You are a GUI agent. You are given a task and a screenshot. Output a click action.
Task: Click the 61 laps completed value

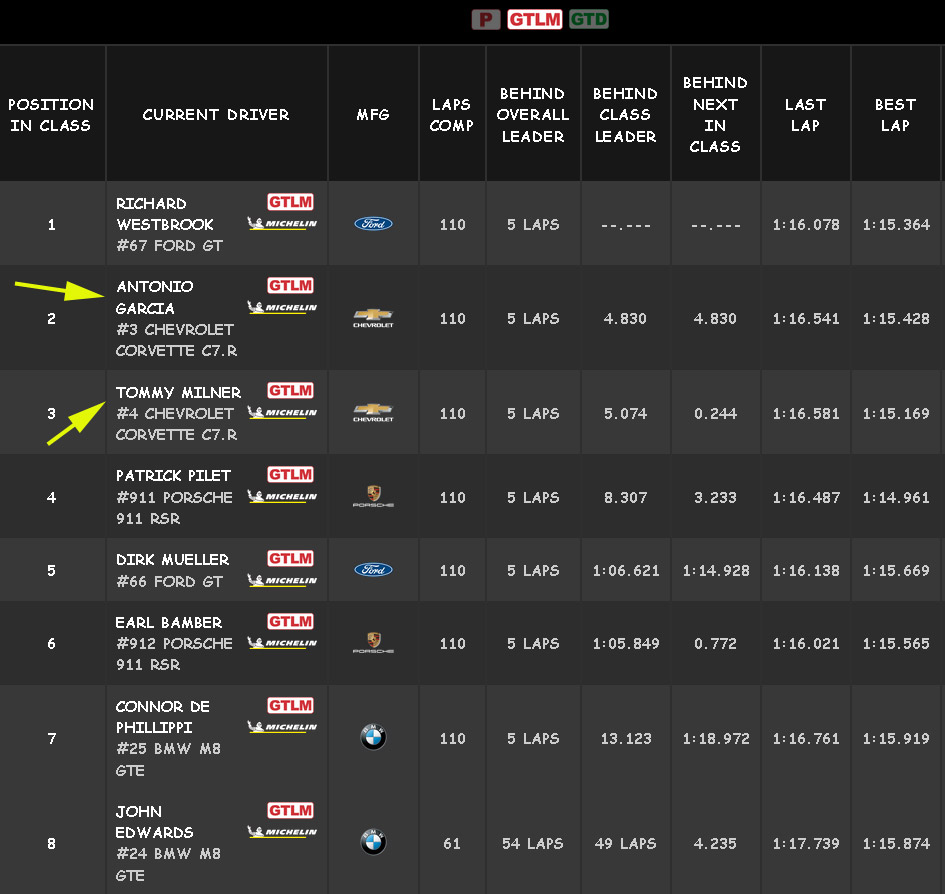coord(452,843)
